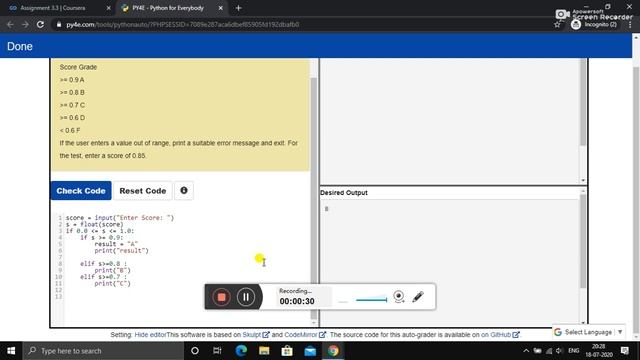Click the Check Code button
The image size is (640, 360).
pos(81,191)
